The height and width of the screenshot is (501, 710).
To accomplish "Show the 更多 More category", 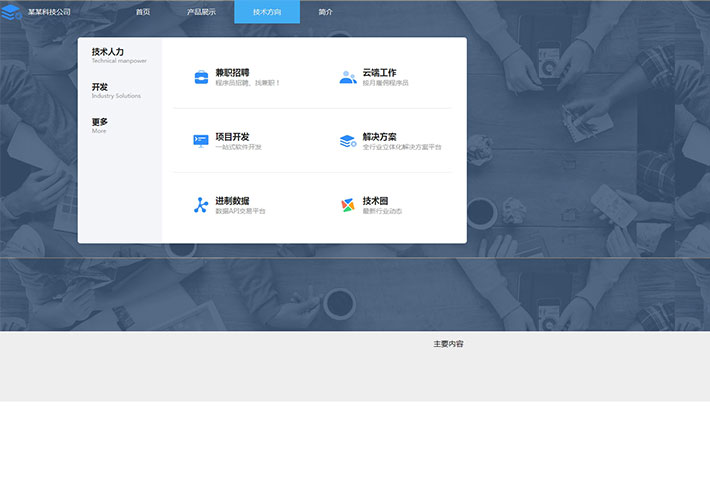I will pos(100,122).
